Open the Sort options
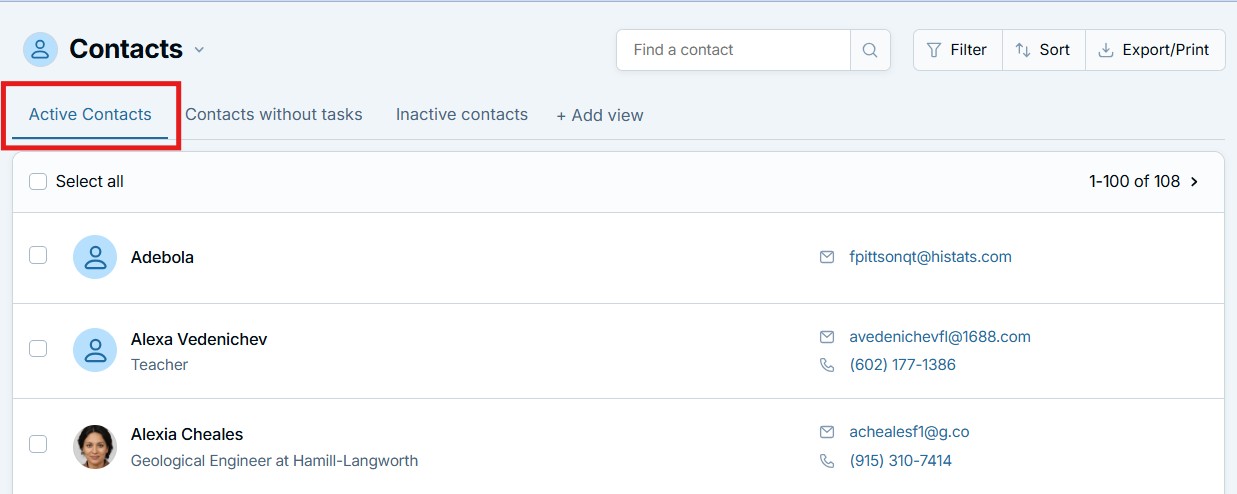The image size is (1237, 494). [1043, 50]
